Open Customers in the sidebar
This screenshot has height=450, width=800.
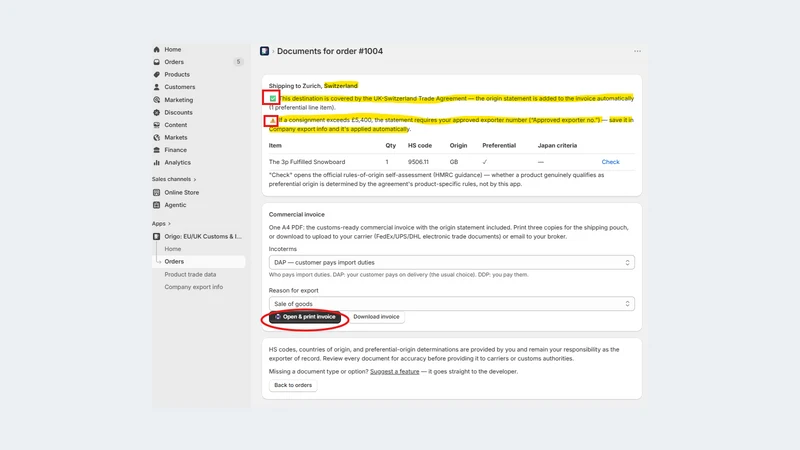coord(180,87)
